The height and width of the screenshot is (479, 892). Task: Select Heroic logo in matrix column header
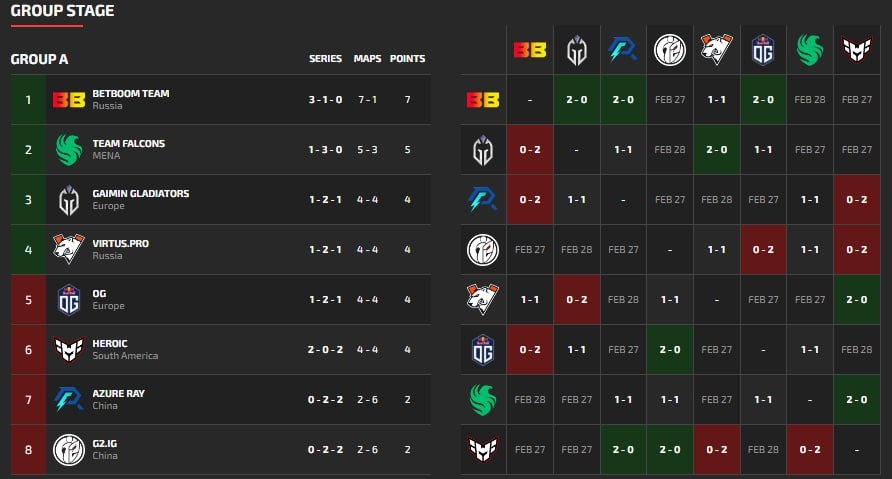[857, 50]
